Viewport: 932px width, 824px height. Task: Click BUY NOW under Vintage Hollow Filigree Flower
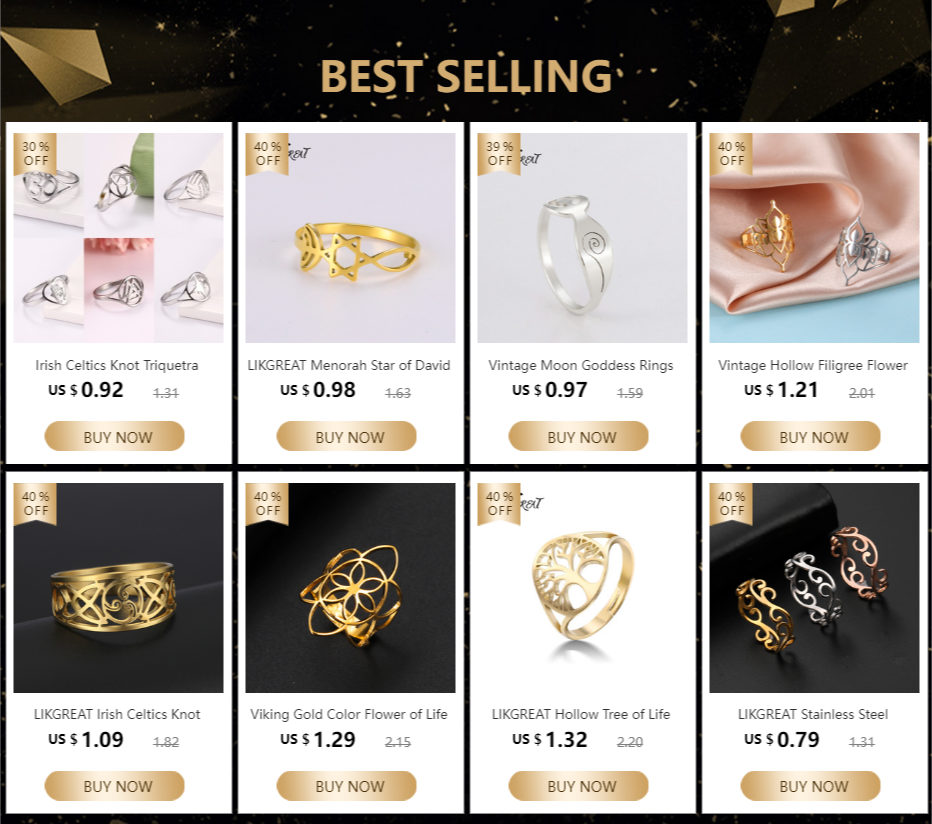coord(810,436)
